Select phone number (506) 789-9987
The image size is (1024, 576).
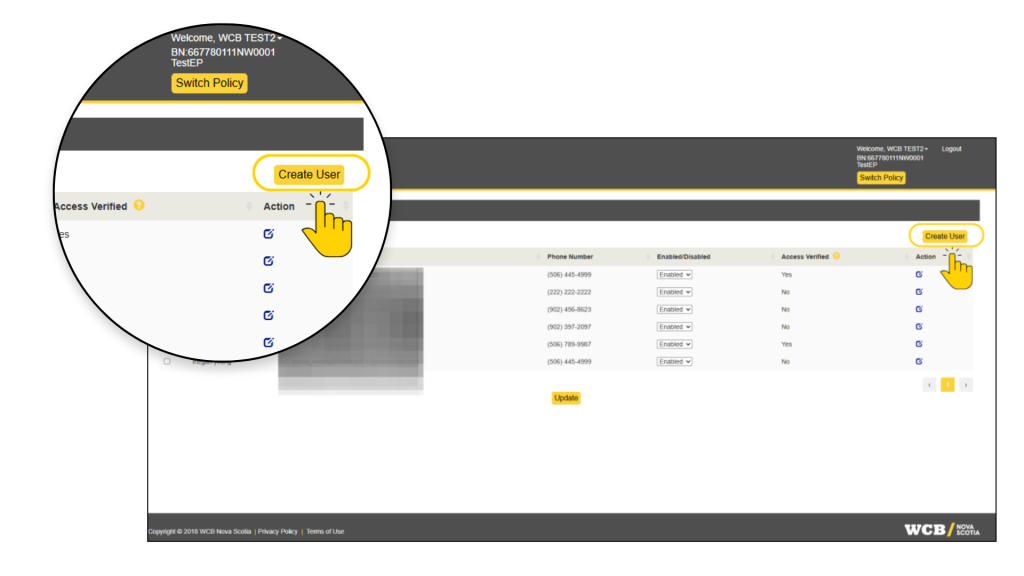[569, 344]
